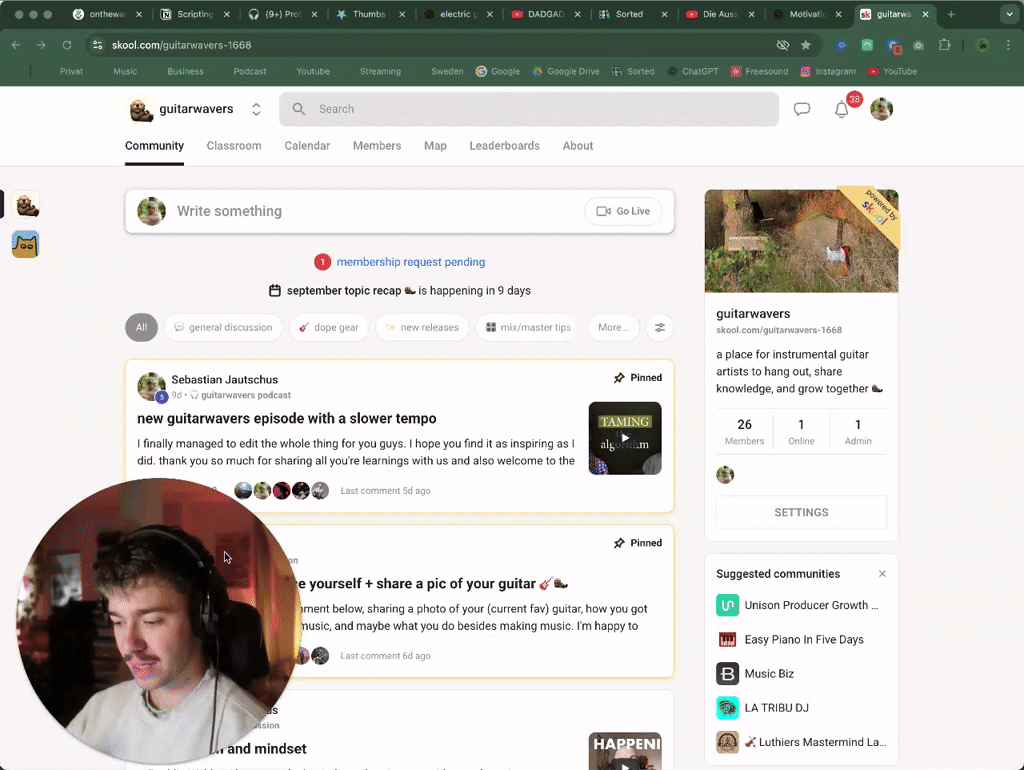Click the guitarwavers group logo in header
1024x770 pixels.
tap(140, 109)
